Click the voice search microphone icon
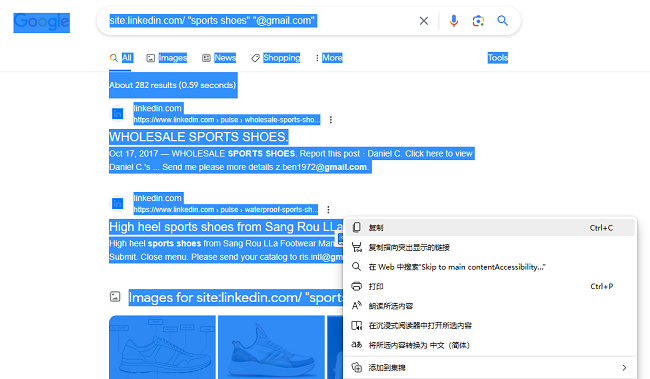The image size is (650, 379). pyautogui.click(x=454, y=21)
